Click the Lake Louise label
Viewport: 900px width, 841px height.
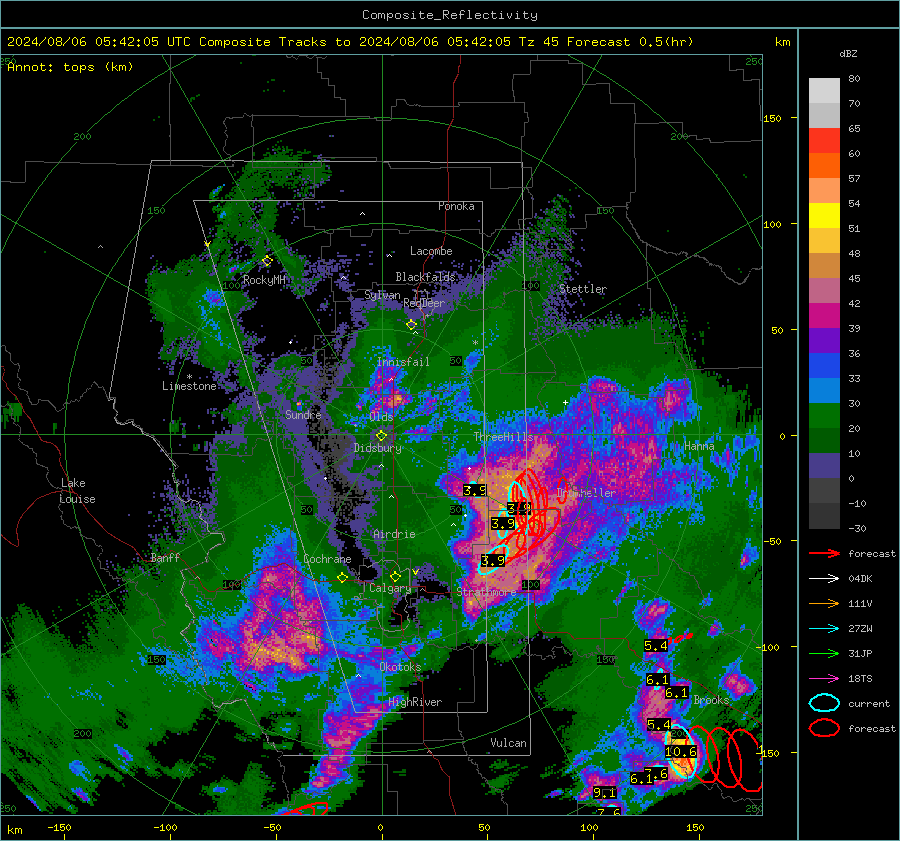(x=77, y=491)
